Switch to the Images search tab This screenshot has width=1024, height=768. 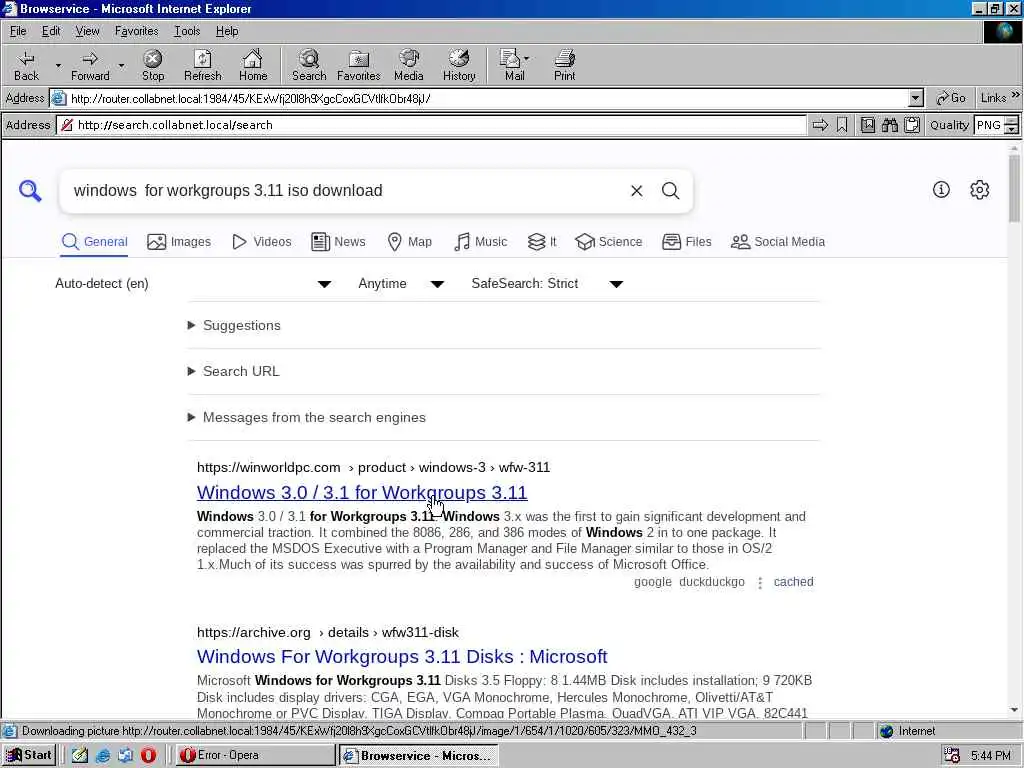click(x=179, y=242)
